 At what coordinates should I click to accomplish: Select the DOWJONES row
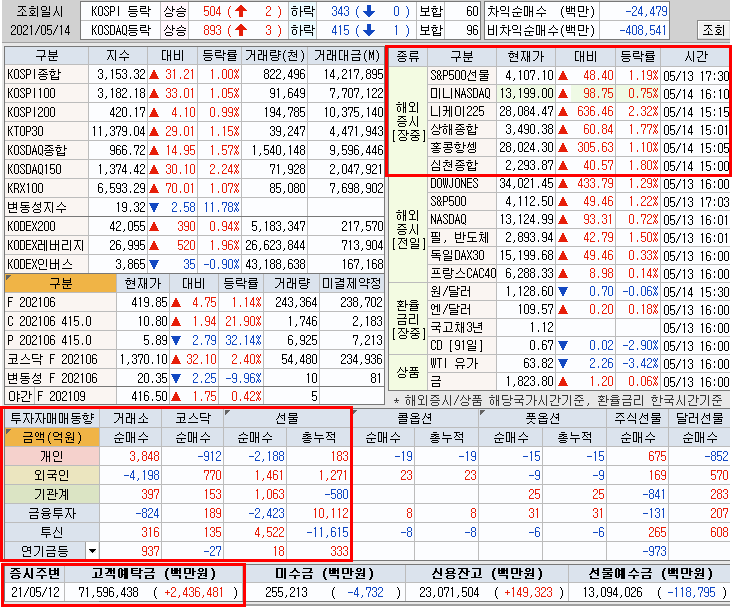pyautogui.click(x=578, y=184)
